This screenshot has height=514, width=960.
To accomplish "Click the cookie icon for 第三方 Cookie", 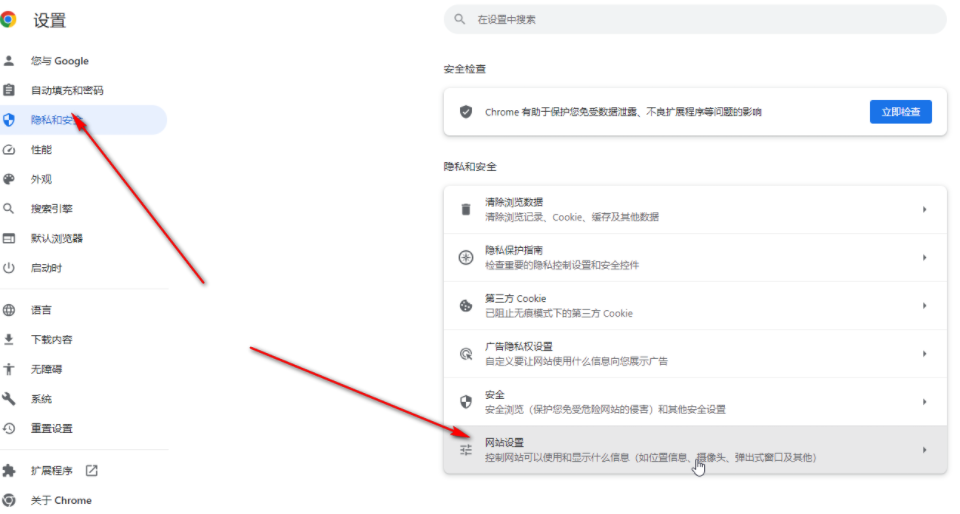I will [466, 305].
